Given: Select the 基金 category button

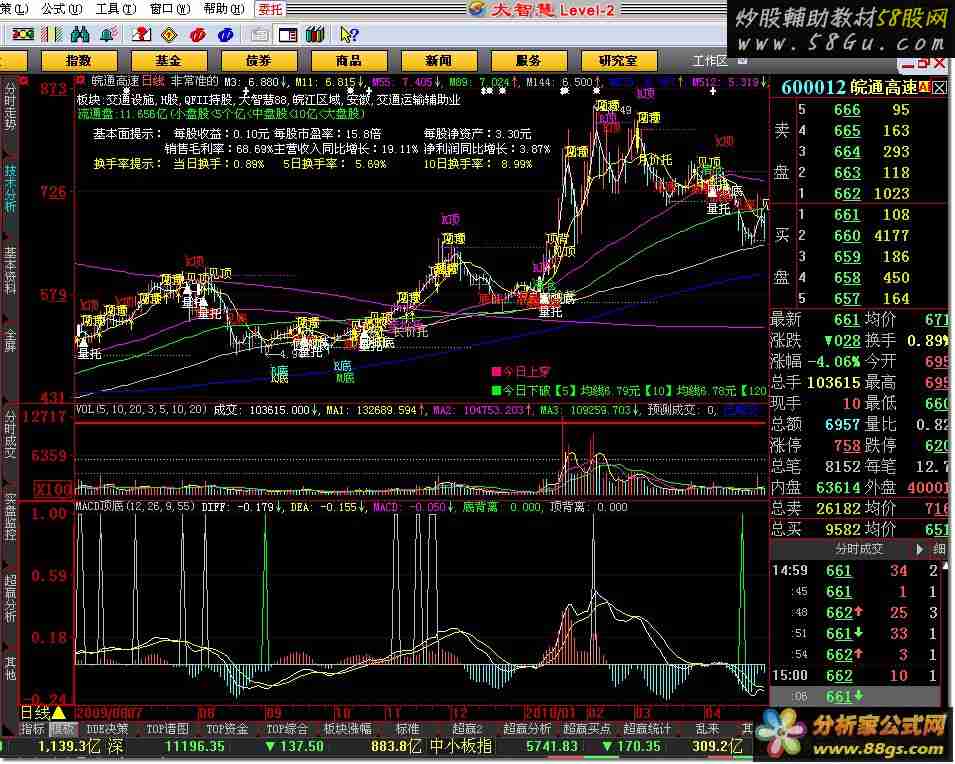Looking at the screenshot, I should point(169,60).
